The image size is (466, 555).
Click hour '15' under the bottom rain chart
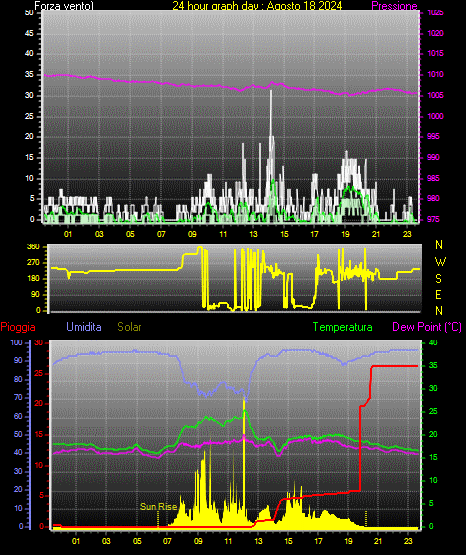click(x=288, y=541)
